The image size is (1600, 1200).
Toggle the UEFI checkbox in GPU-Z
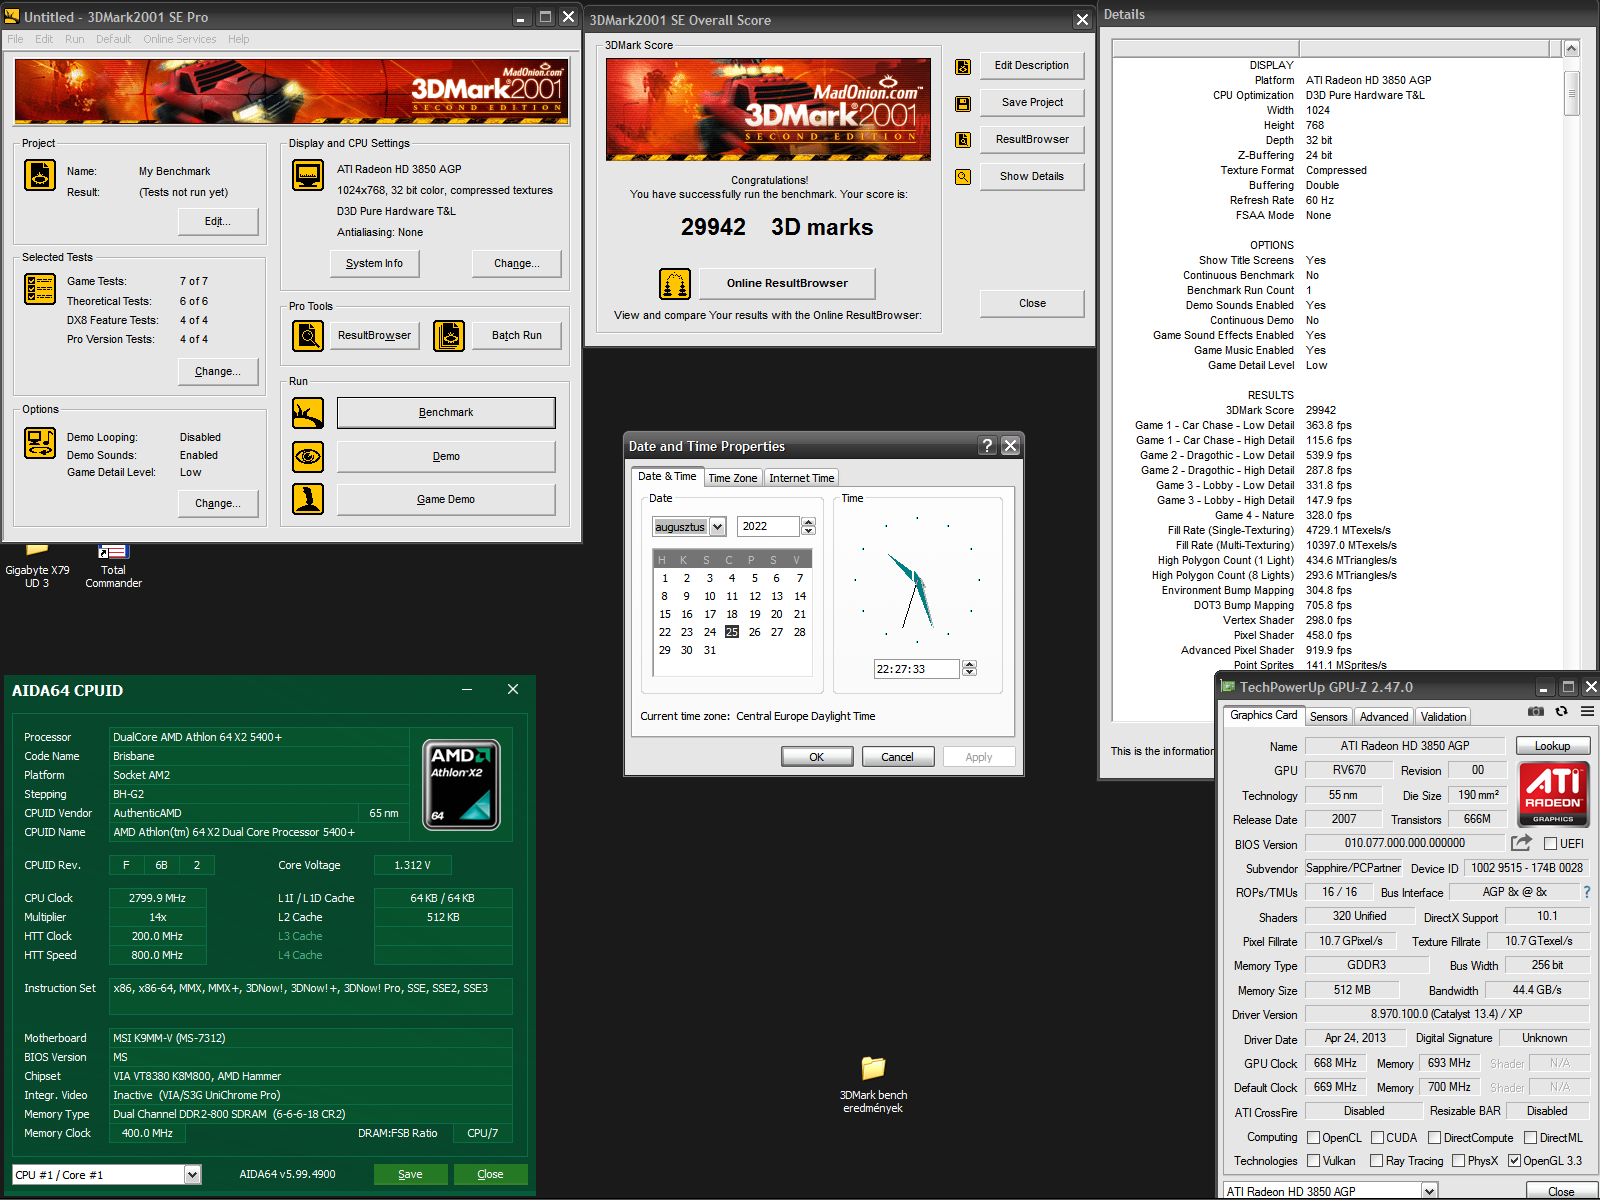1550,844
